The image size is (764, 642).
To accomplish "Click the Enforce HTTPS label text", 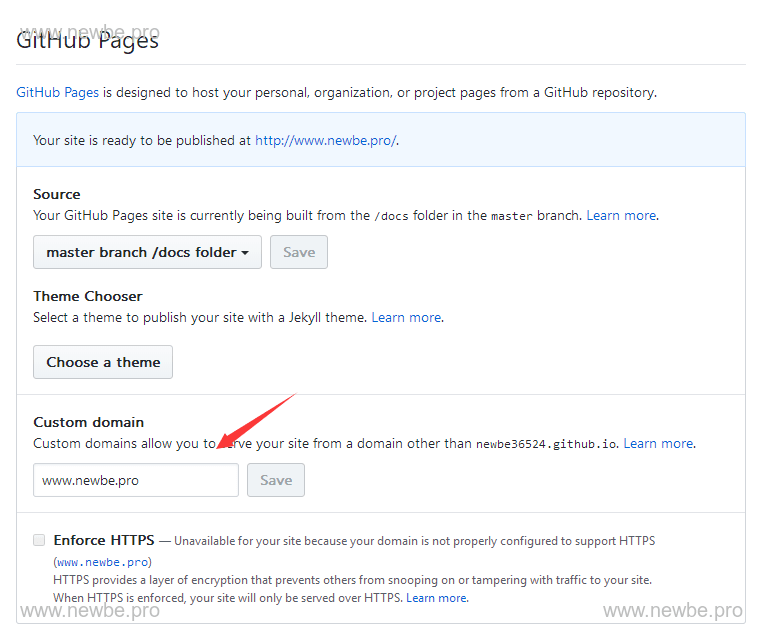I will point(105,540).
